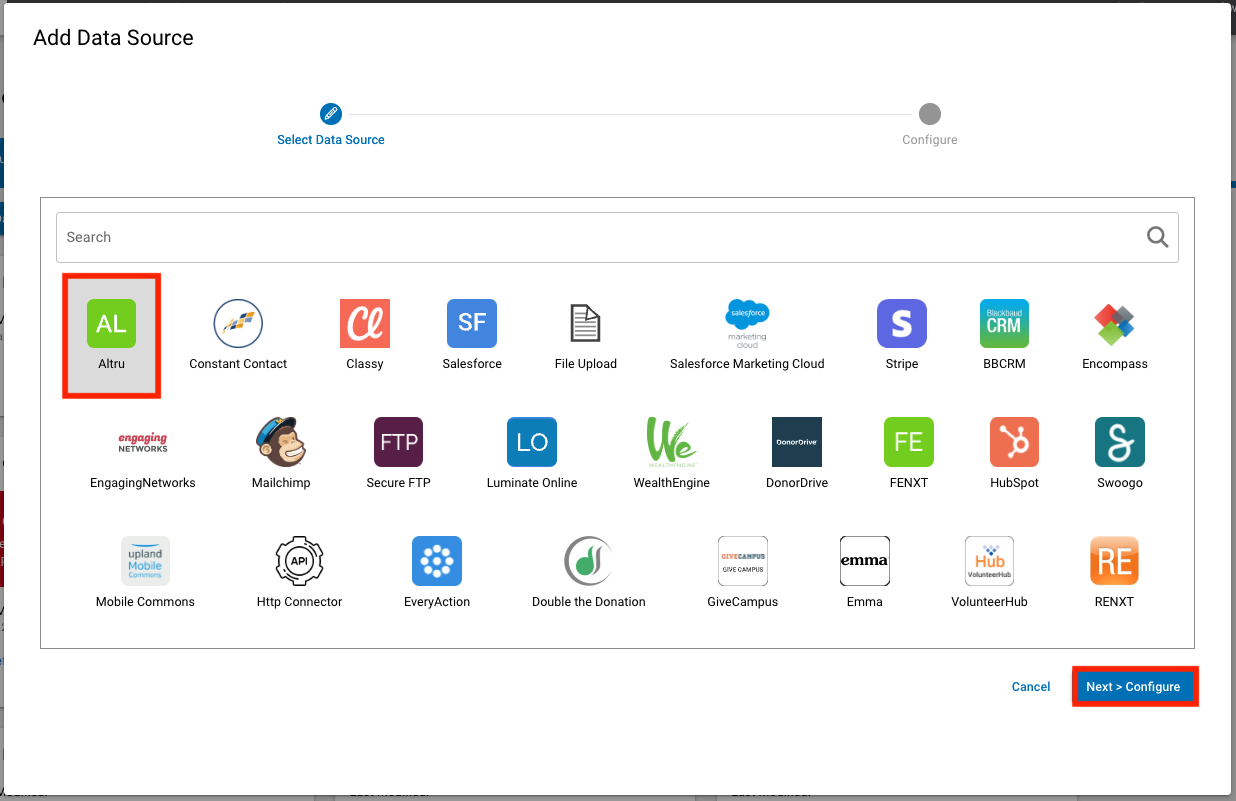Select the File Upload option
The width and height of the screenshot is (1236, 801).
(x=585, y=323)
